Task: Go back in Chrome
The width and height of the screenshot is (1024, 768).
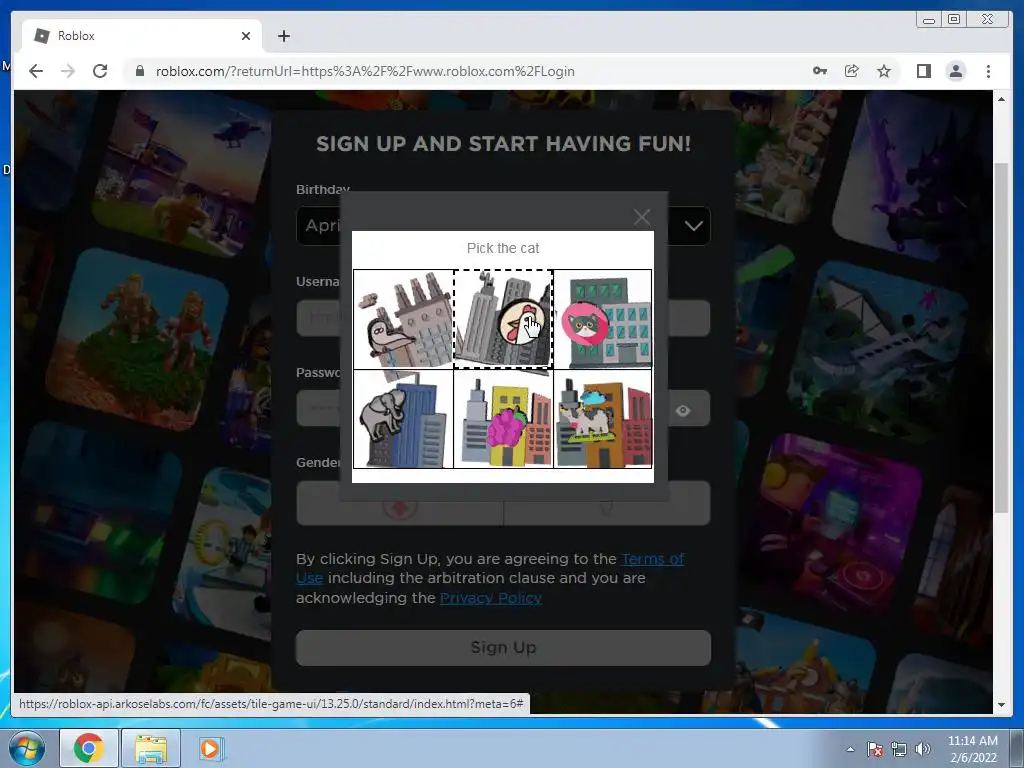Action: pyautogui.click(x=36, y=71)
